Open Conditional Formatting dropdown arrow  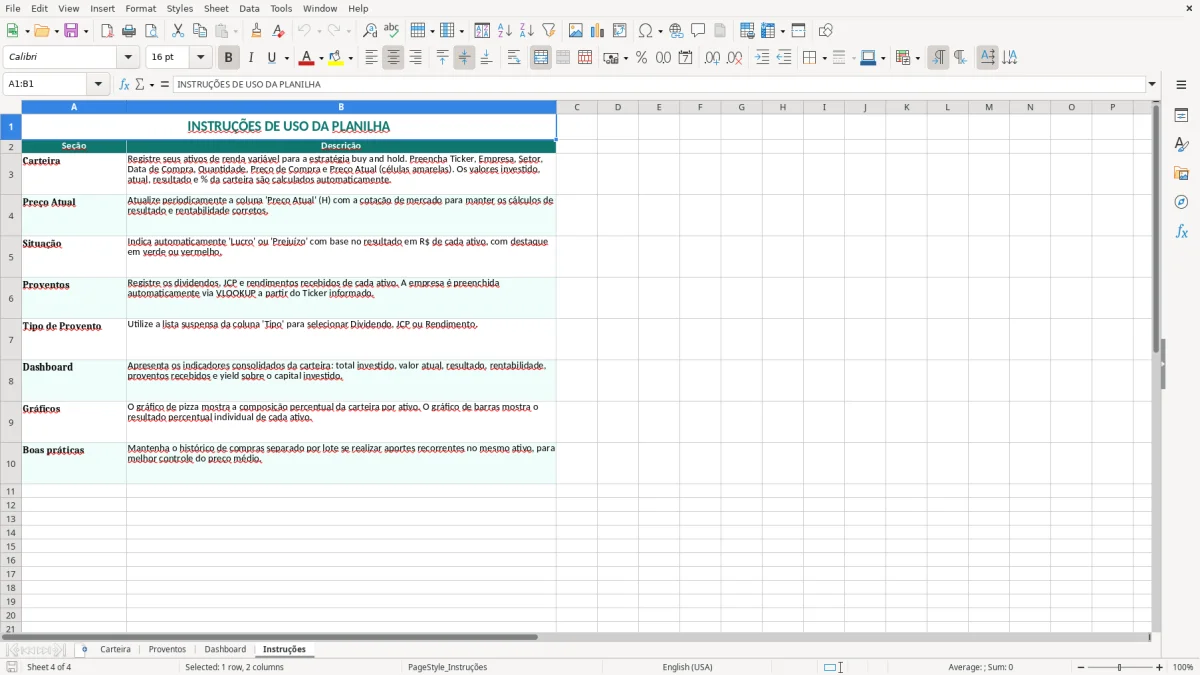[918, 58]
